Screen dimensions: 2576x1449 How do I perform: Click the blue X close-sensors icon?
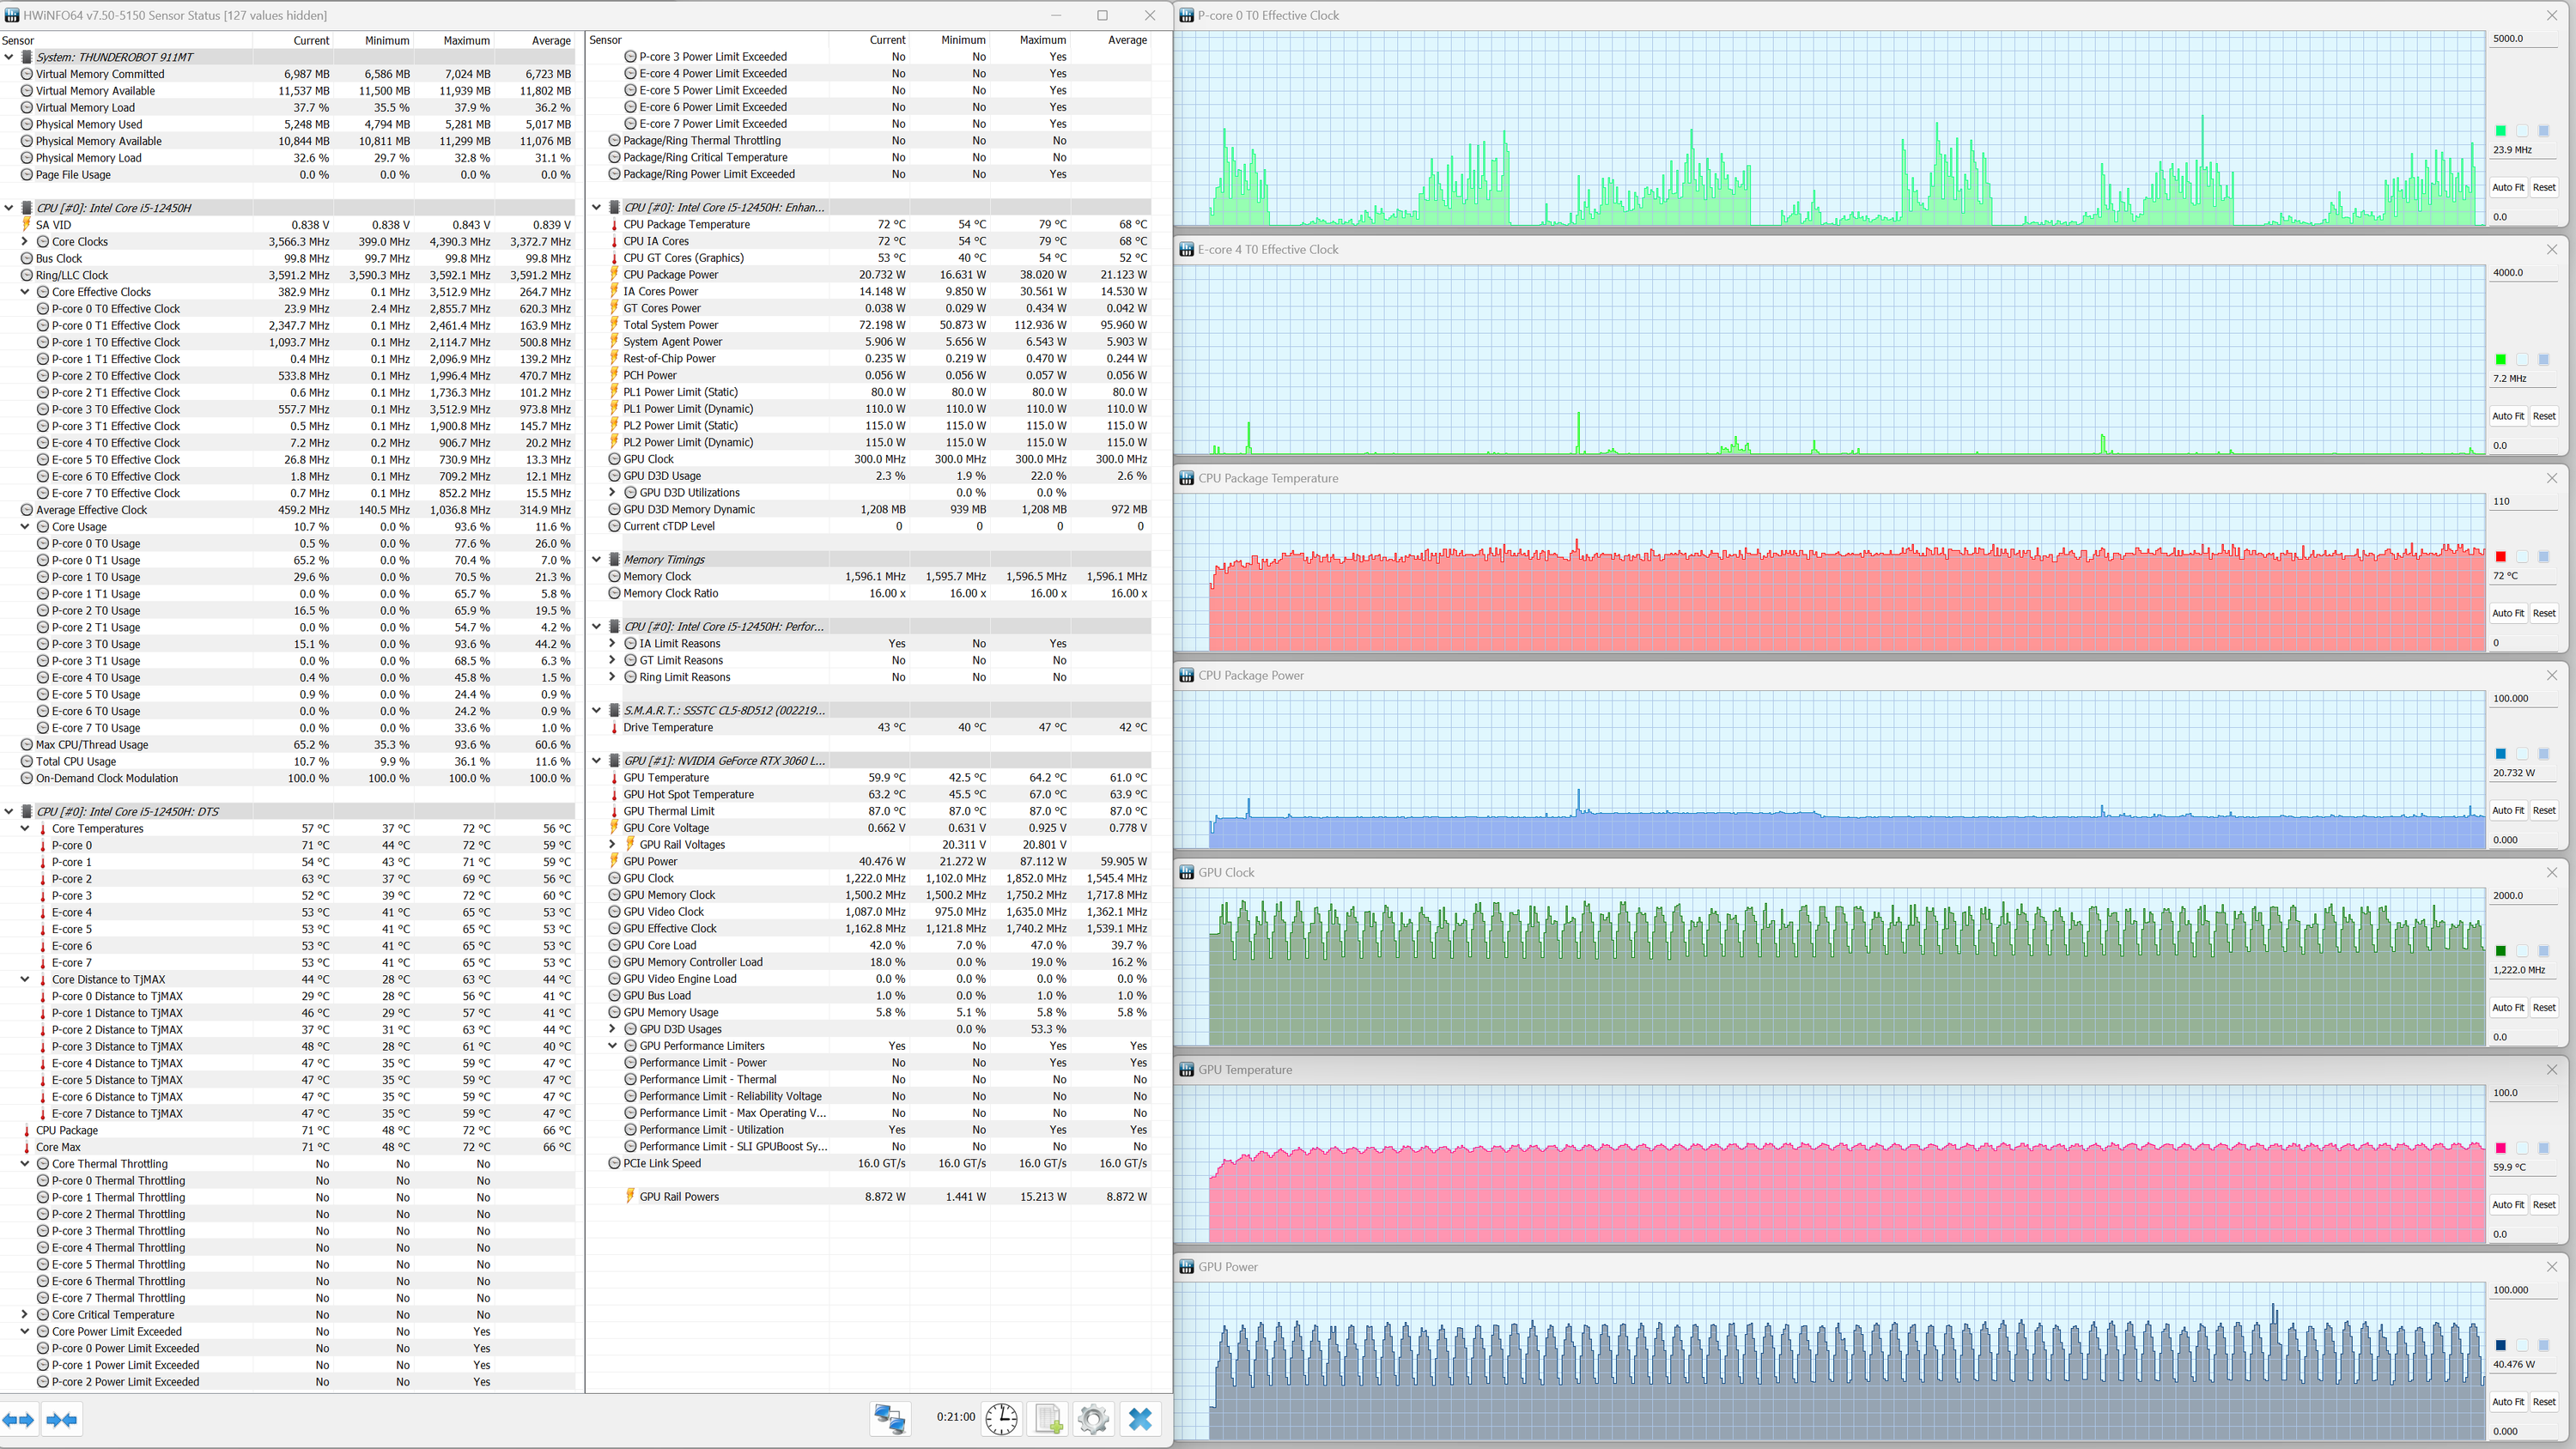click(x=1140, y=1418)
